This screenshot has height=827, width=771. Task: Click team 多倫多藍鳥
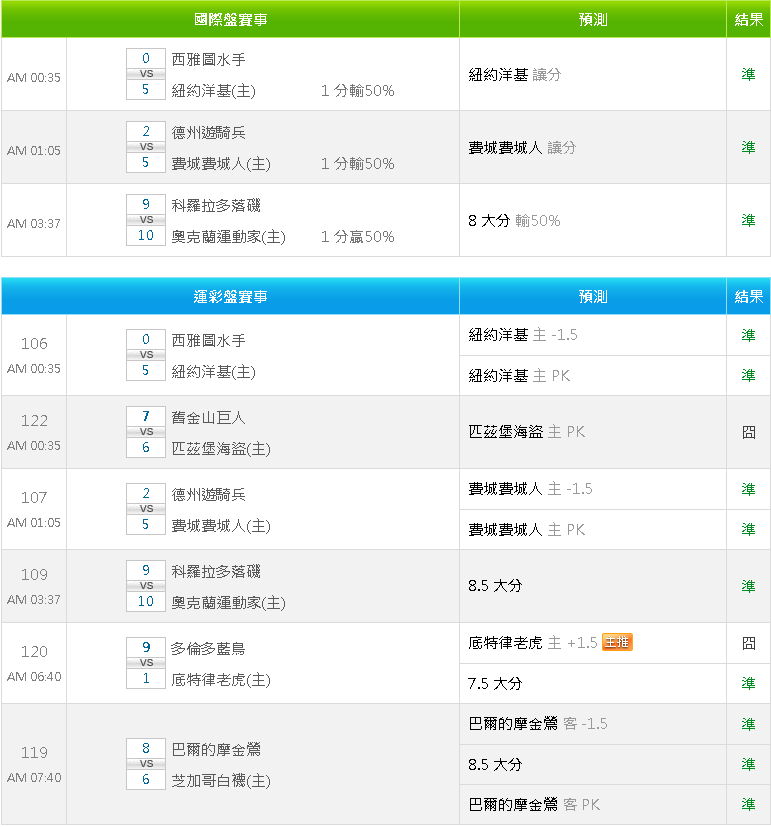(208, 649)
